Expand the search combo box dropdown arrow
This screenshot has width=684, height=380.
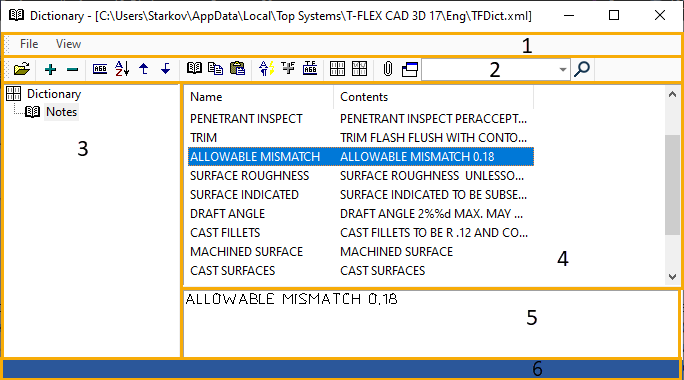(x=563, y=70)
